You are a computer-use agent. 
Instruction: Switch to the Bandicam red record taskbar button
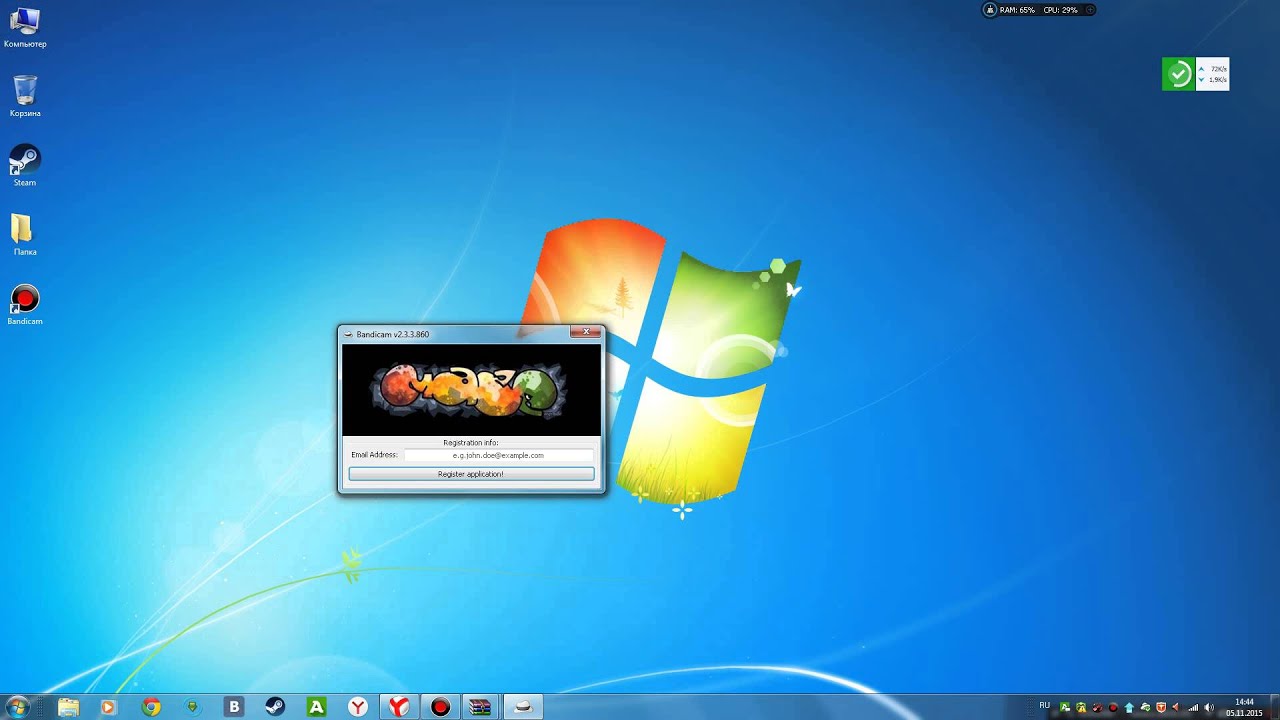[440, 707]
